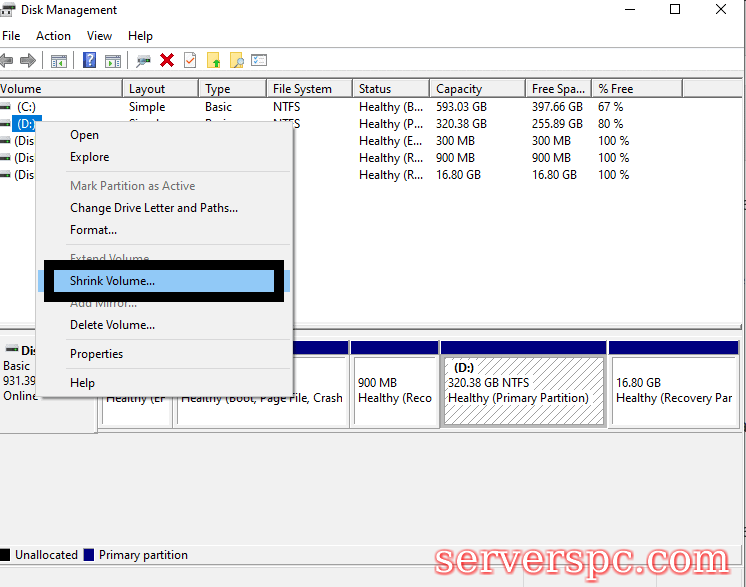Choose Shrink Volume from context menu
Viewport: 746px width, 587px height.
112,281
